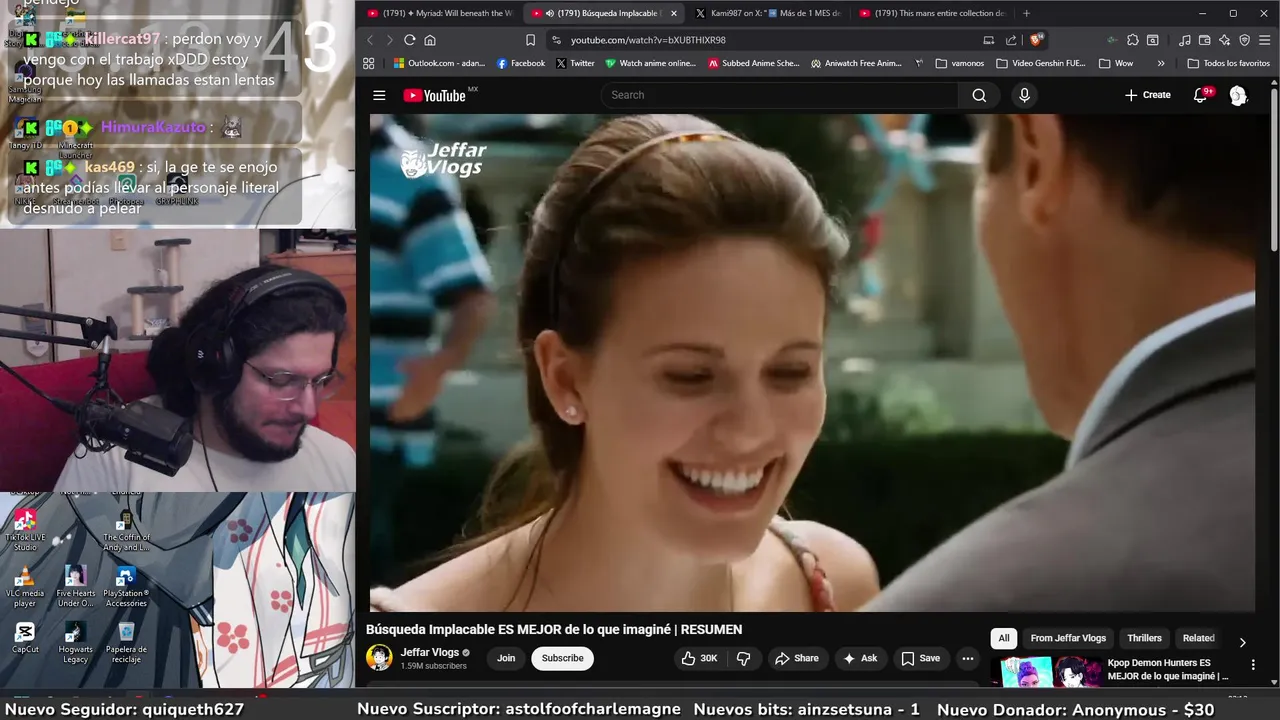Open Kpop Demon Hunters video thumbnail
1280x720 pixels.
[x=1046, y=671]
